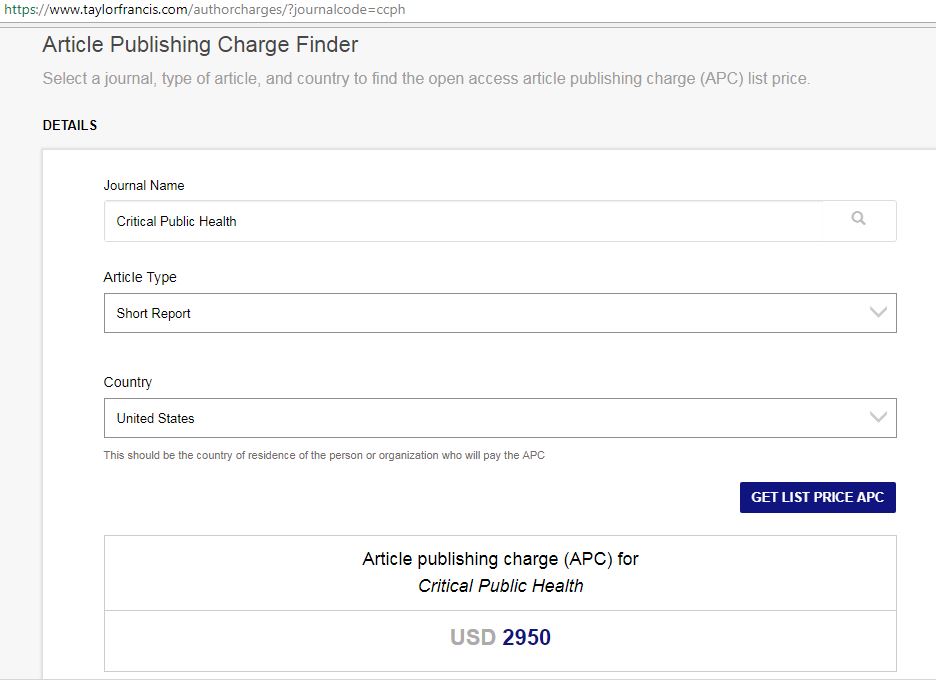Click the search magnifier icon in Journal Name
This screenshot has width=936, height=680.
click(858, 219)
